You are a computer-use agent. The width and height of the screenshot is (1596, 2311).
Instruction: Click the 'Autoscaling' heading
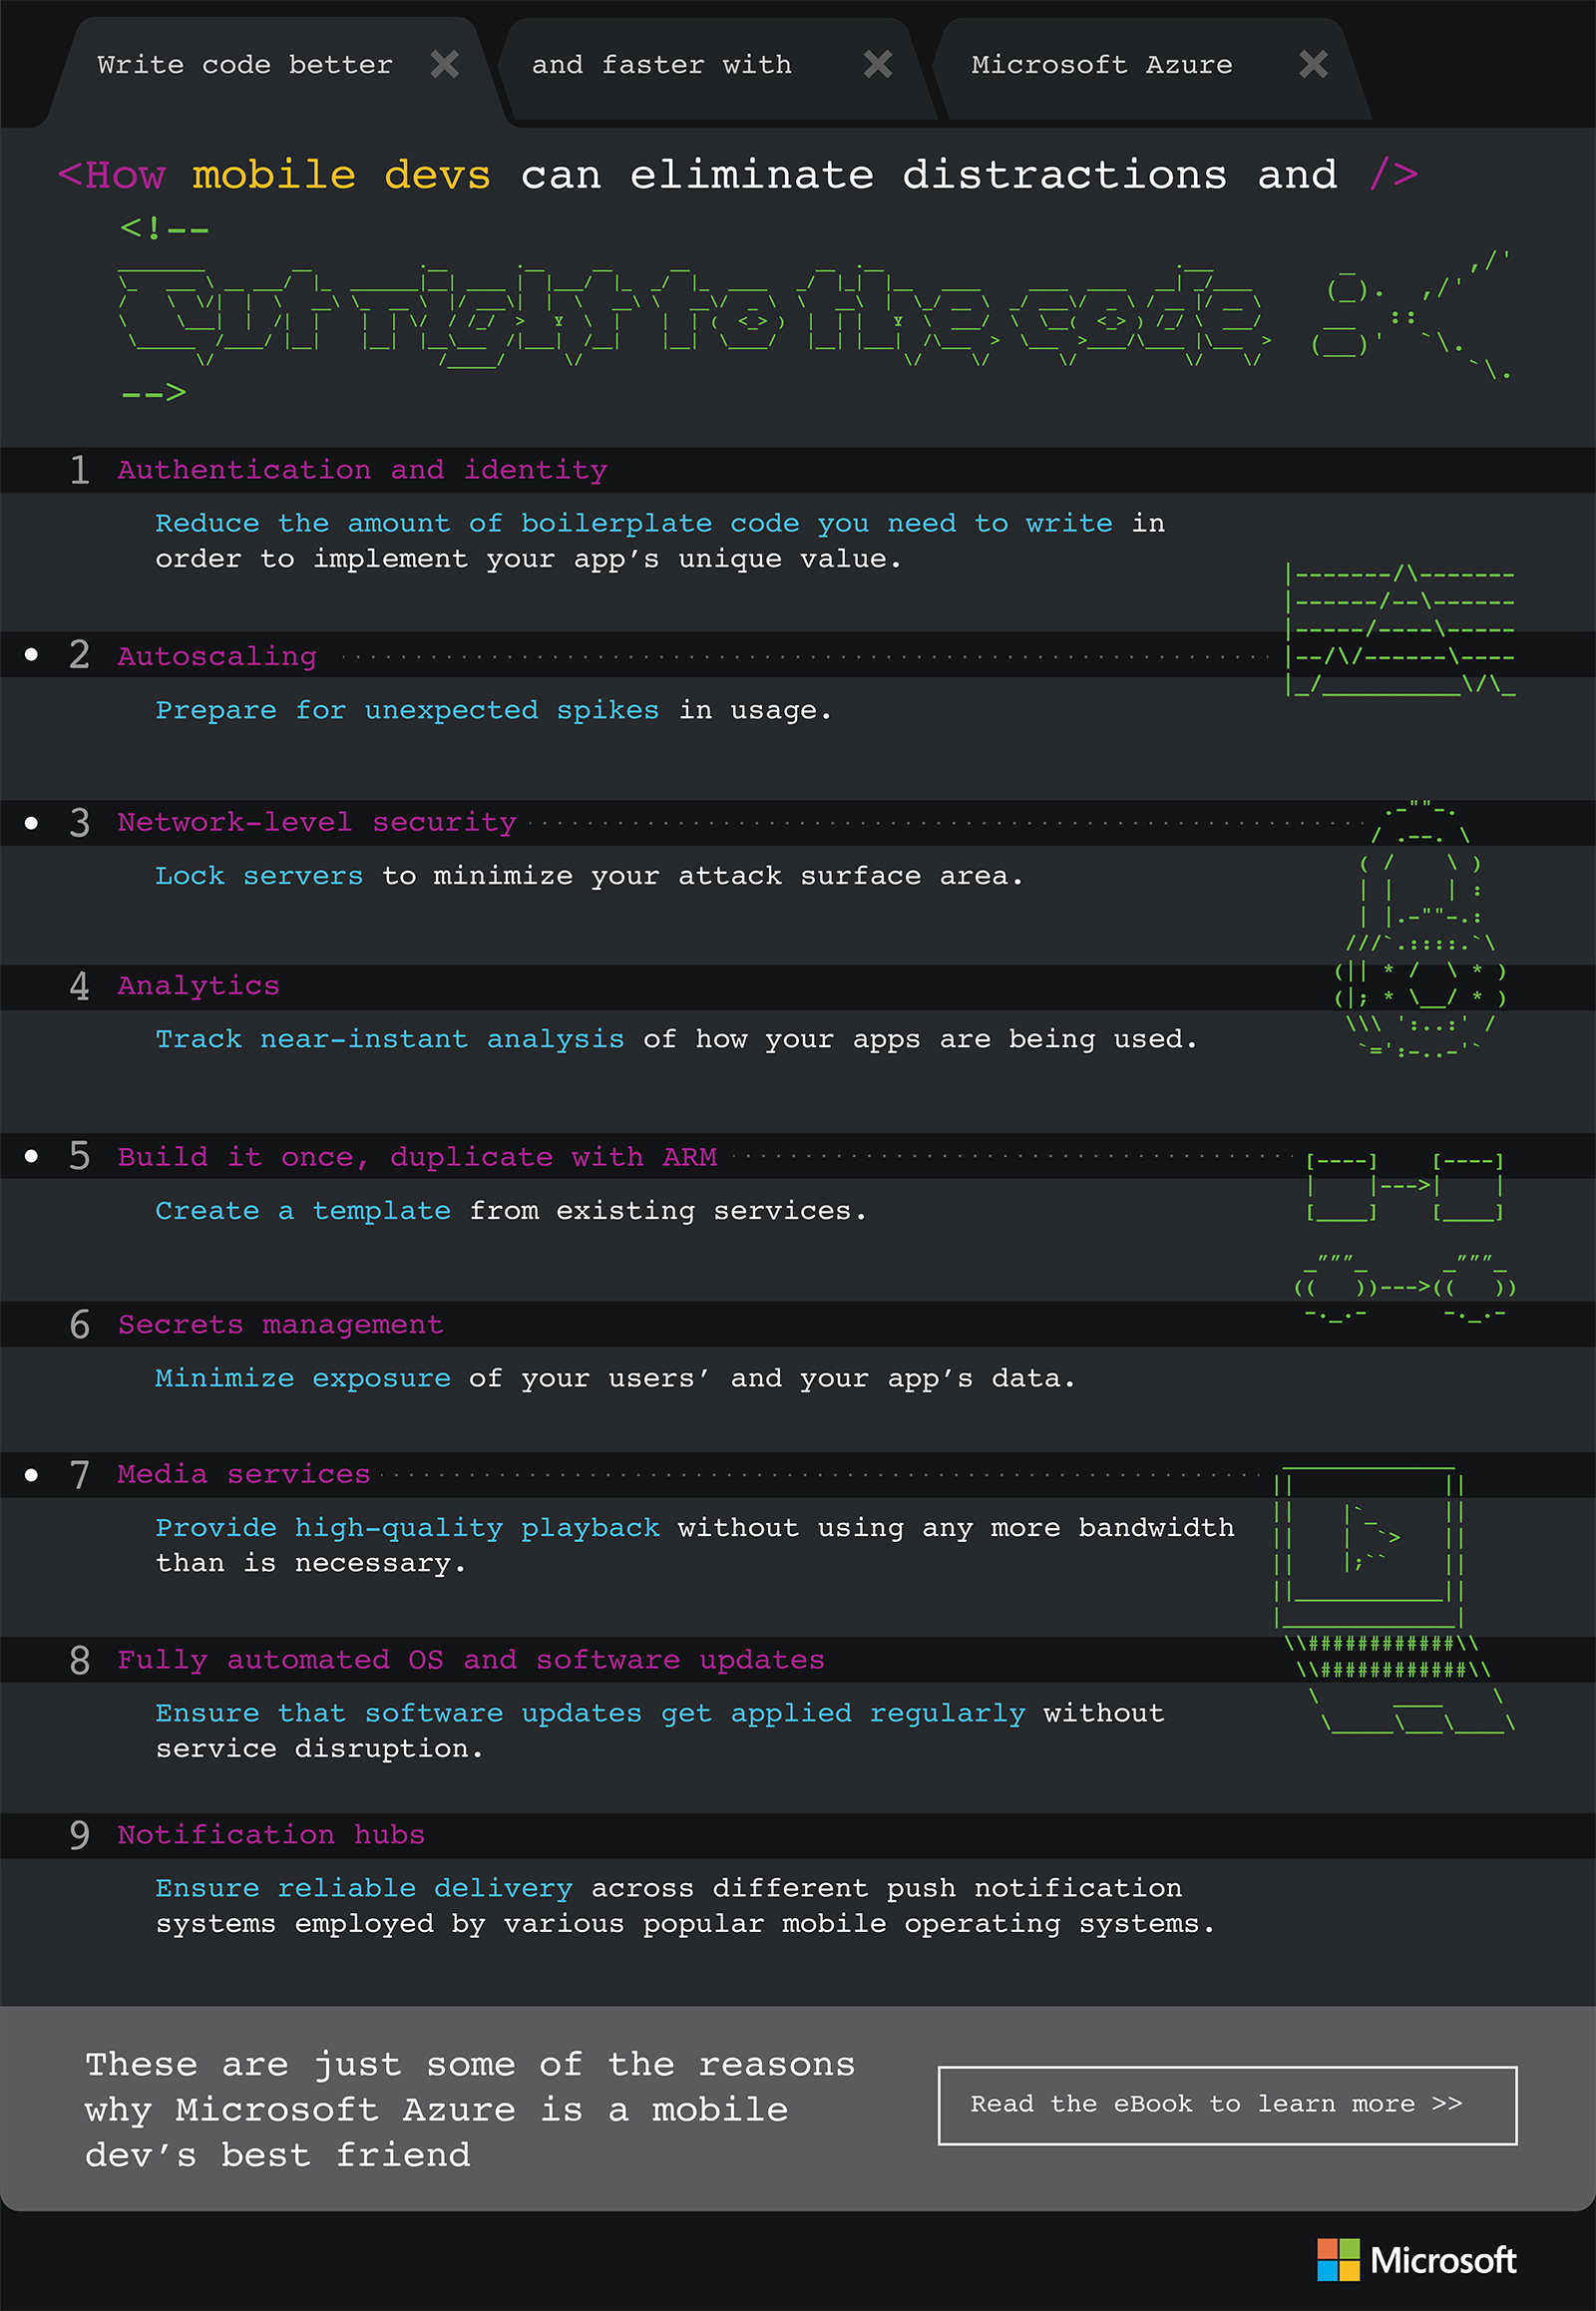tap(217, 656)
